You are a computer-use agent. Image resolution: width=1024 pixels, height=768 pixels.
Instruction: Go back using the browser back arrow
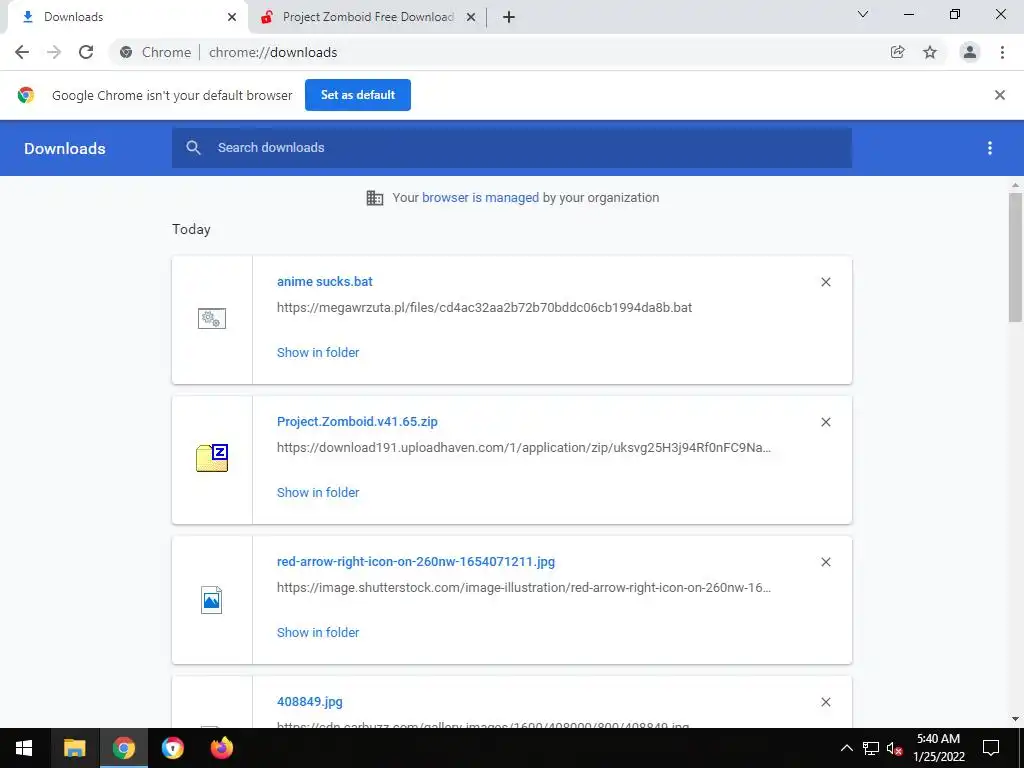[x=22, y=52]
